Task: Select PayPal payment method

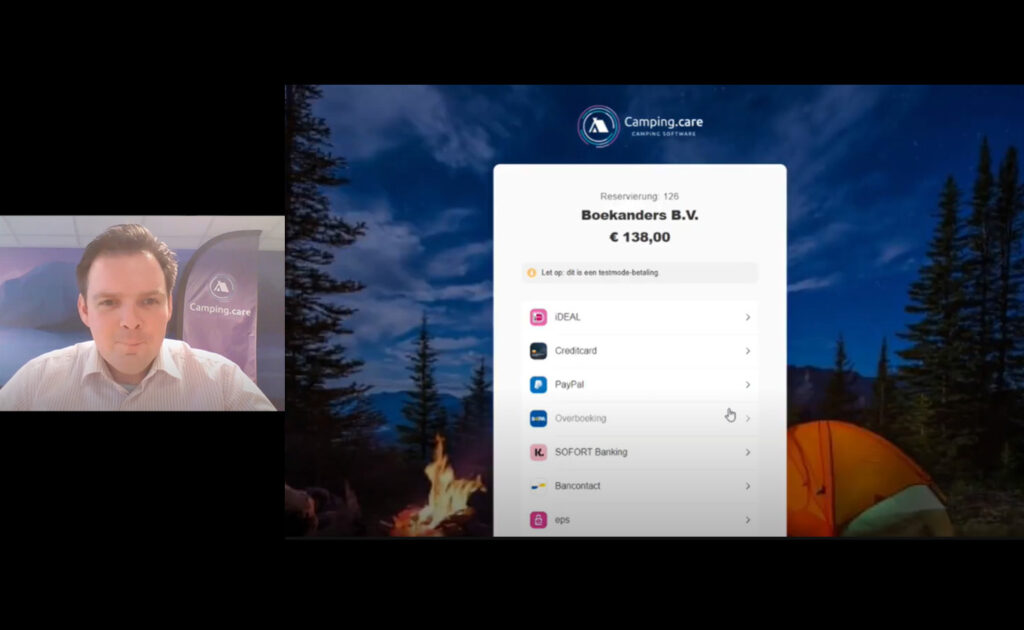Action: (640, 385)
